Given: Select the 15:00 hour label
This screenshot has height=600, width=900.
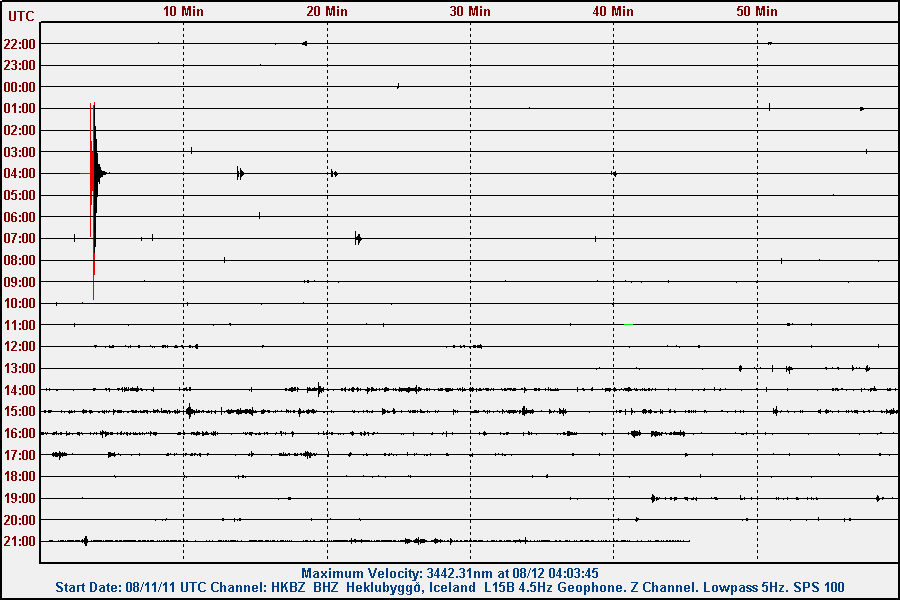Looking at the screenshot, I should tap(20, 411).
